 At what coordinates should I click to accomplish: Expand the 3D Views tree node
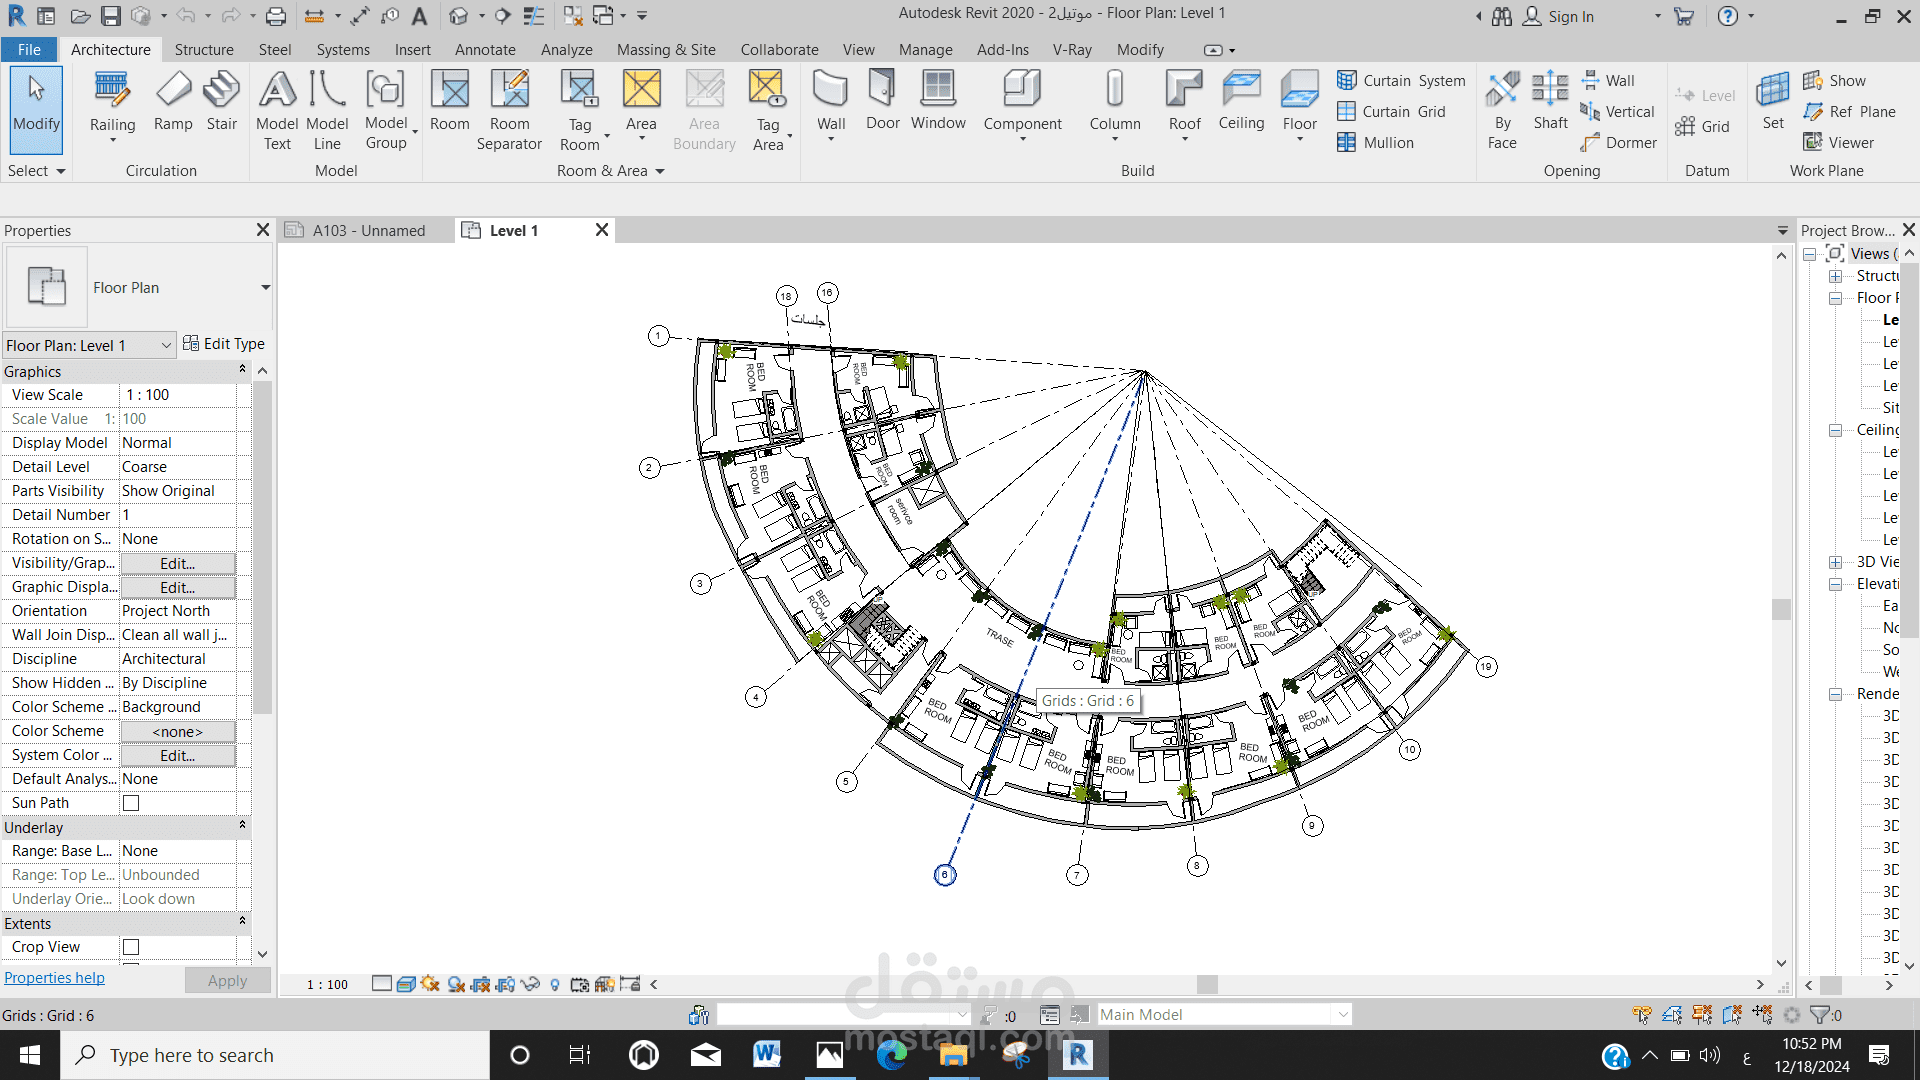1836,562
